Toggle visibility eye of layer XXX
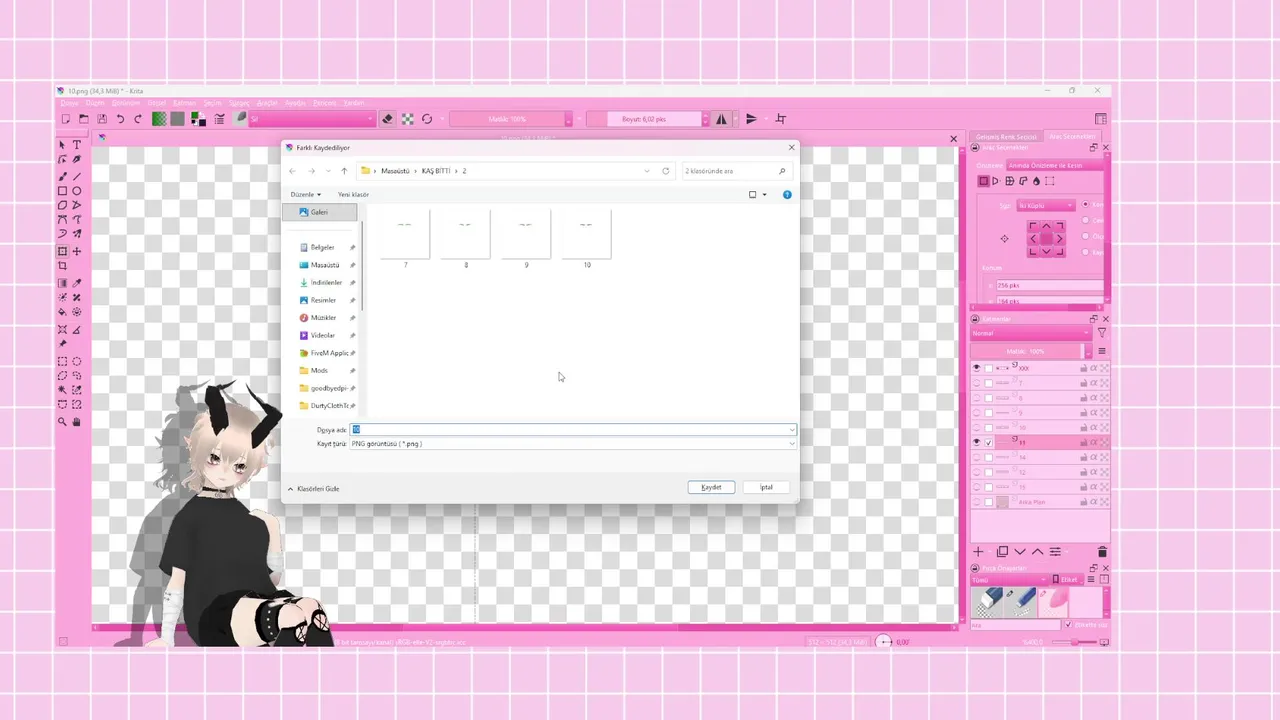This screenshot has width=1280, height=720. click(977, 368)
